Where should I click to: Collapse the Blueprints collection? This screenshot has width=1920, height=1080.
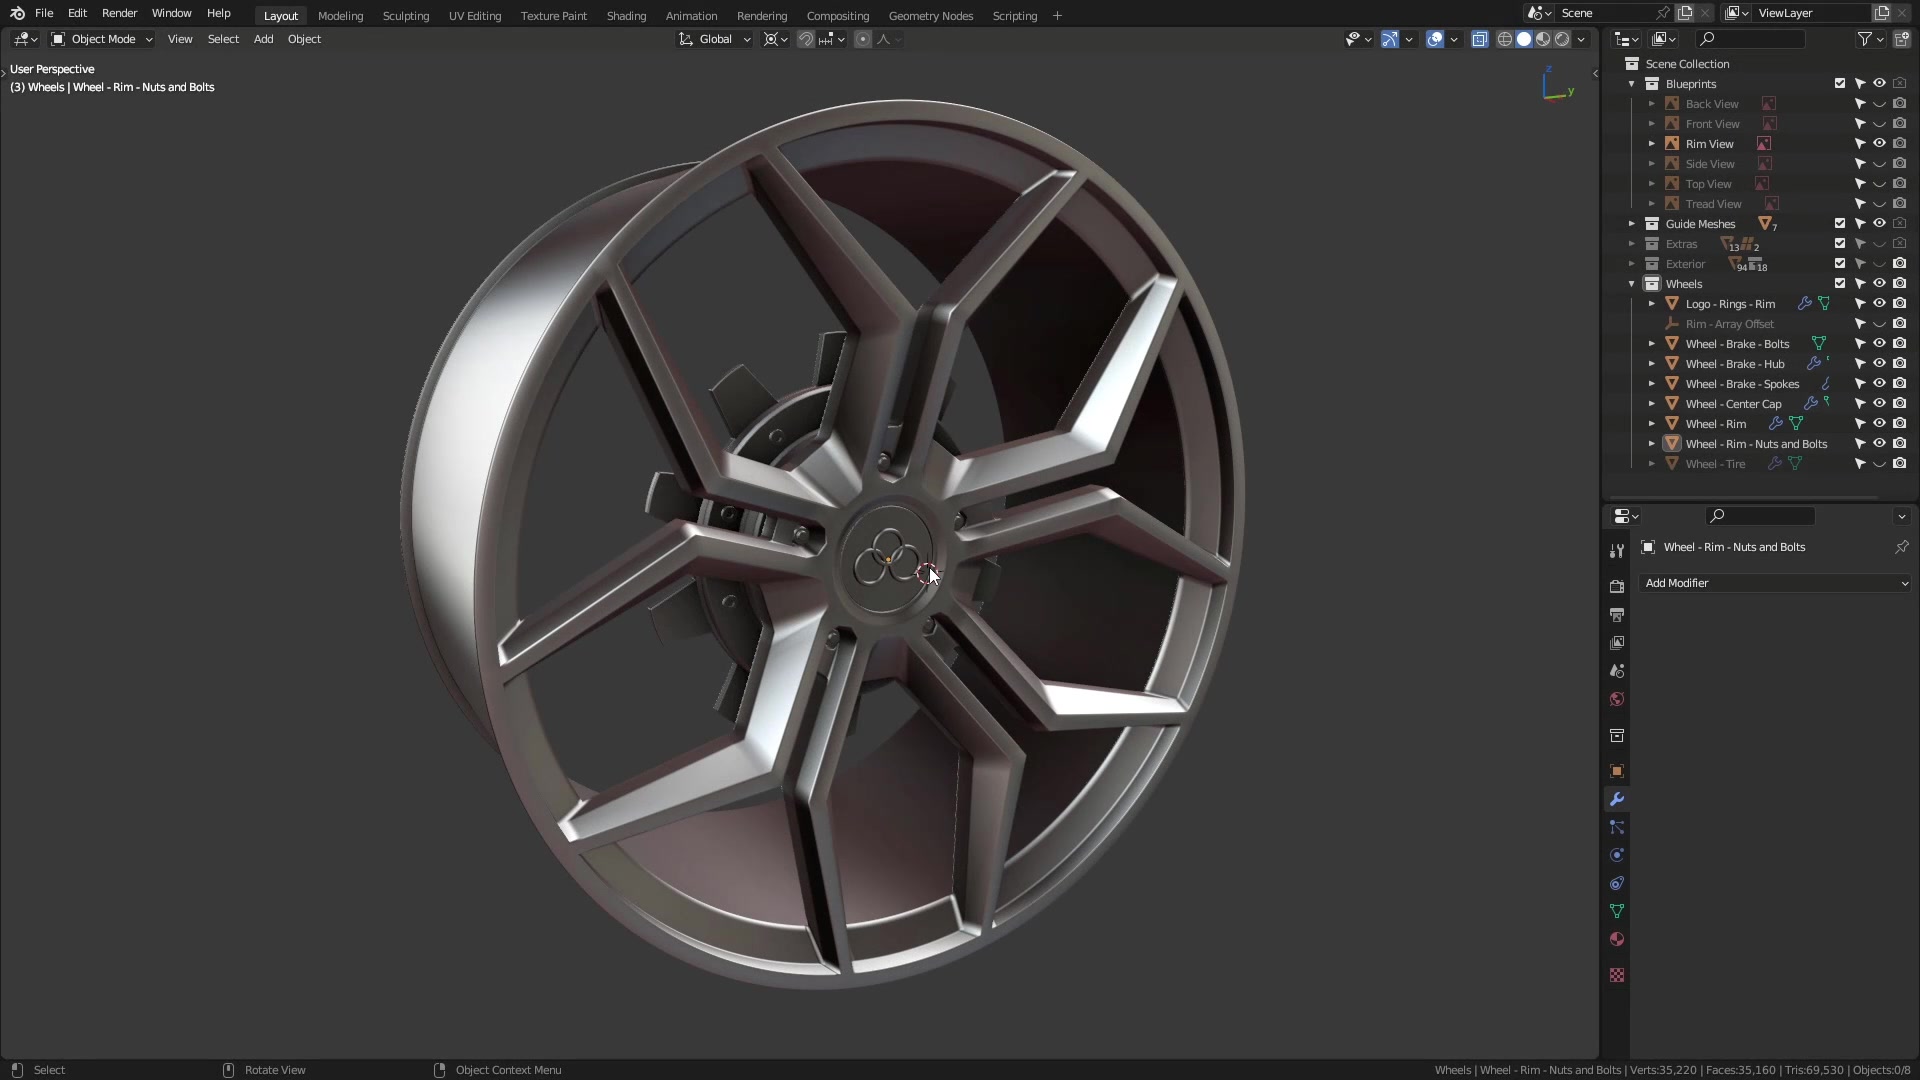point(1632,84)
